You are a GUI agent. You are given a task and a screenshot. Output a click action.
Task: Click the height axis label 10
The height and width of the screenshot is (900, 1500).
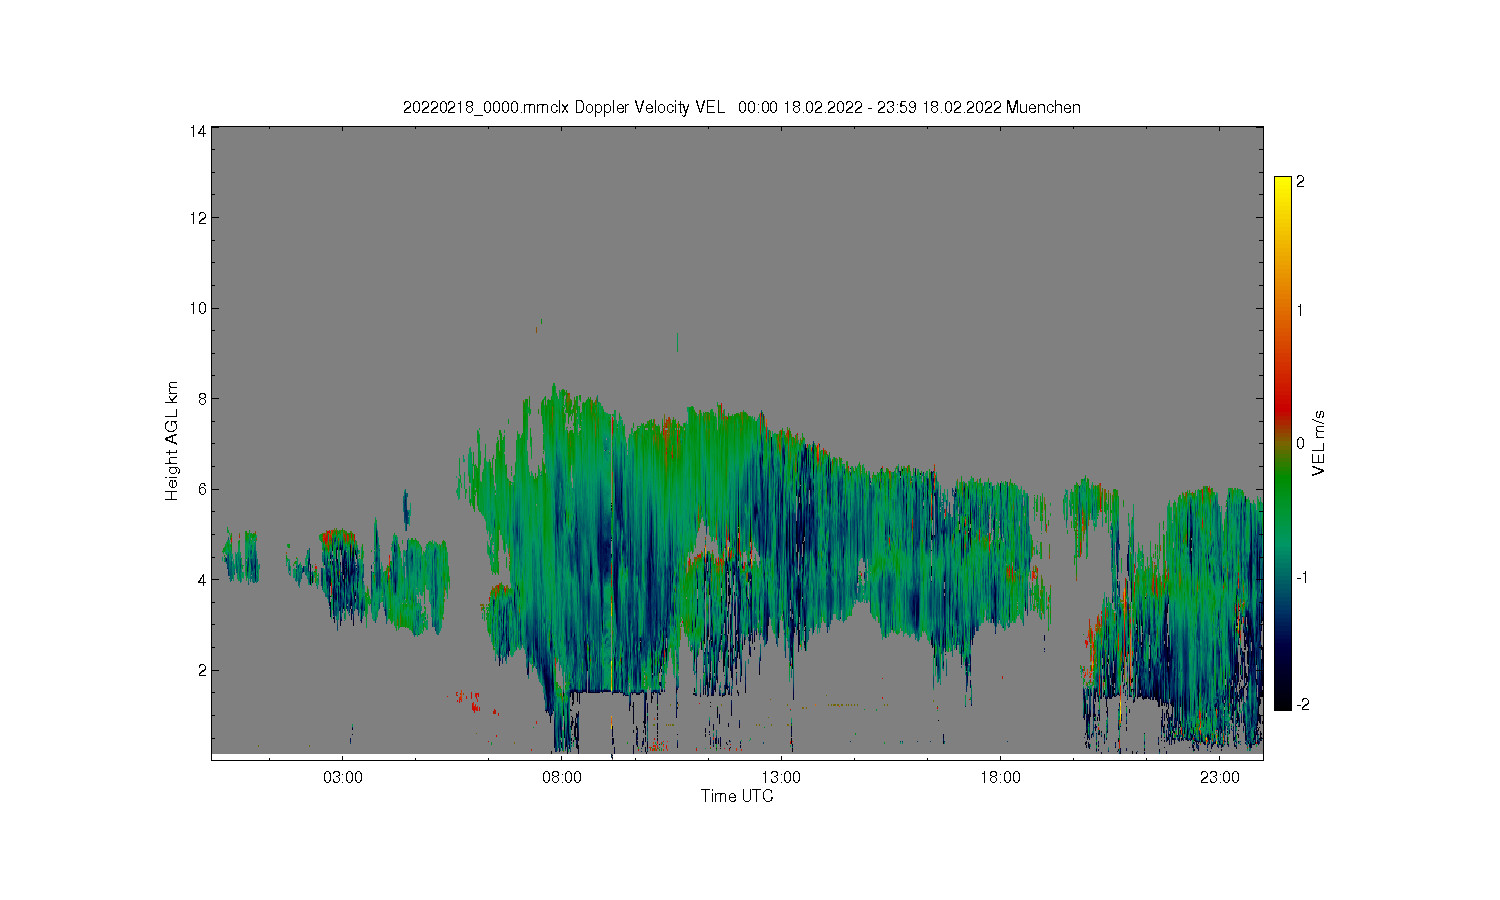pos(198,308)
